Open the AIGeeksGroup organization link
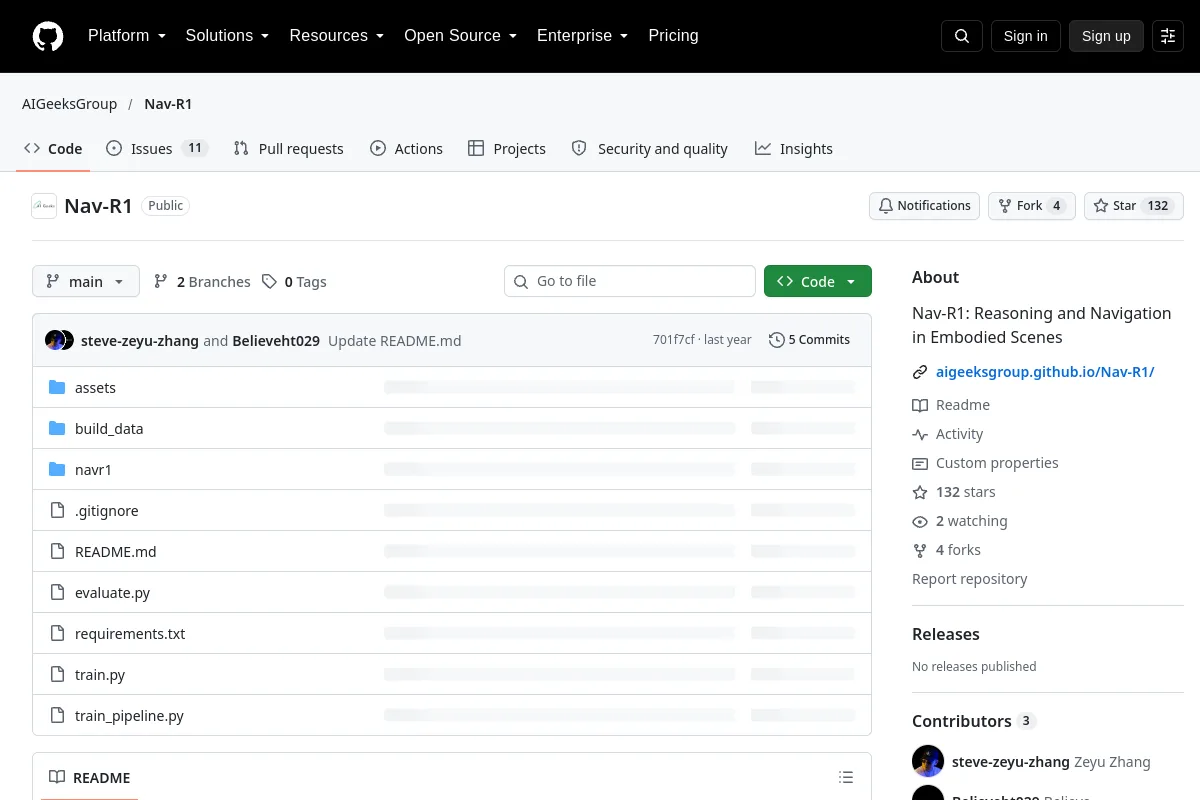This screenshot has width=1200, height=800. (x=69, y=104)
